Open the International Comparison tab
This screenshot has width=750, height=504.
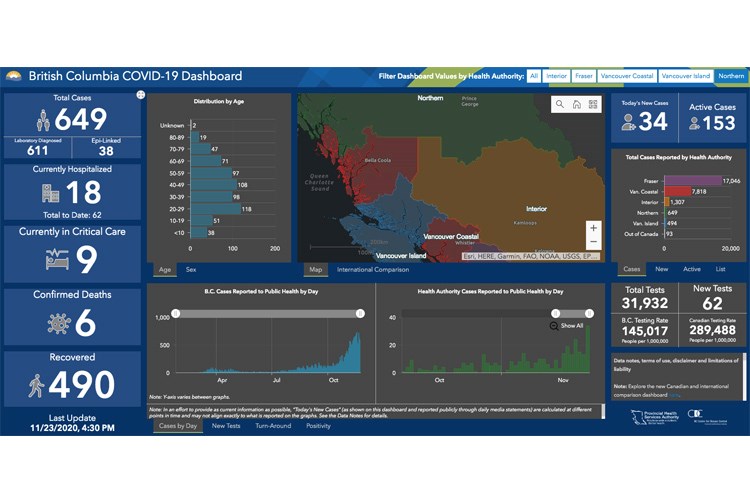tap(373, 270)
